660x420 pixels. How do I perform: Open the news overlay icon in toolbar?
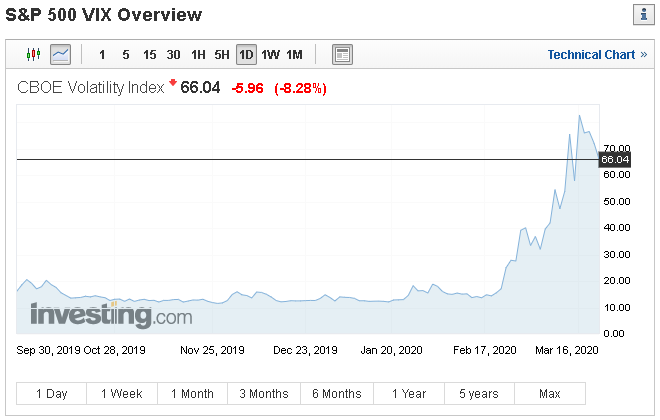[x=342, y=55]
